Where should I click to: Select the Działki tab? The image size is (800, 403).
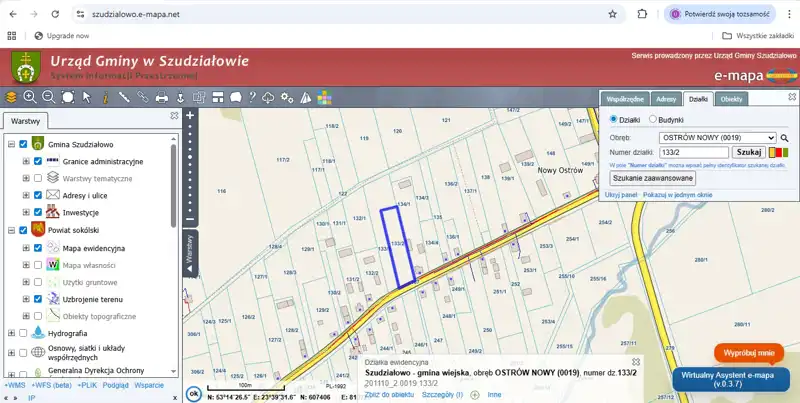point(697,99)
